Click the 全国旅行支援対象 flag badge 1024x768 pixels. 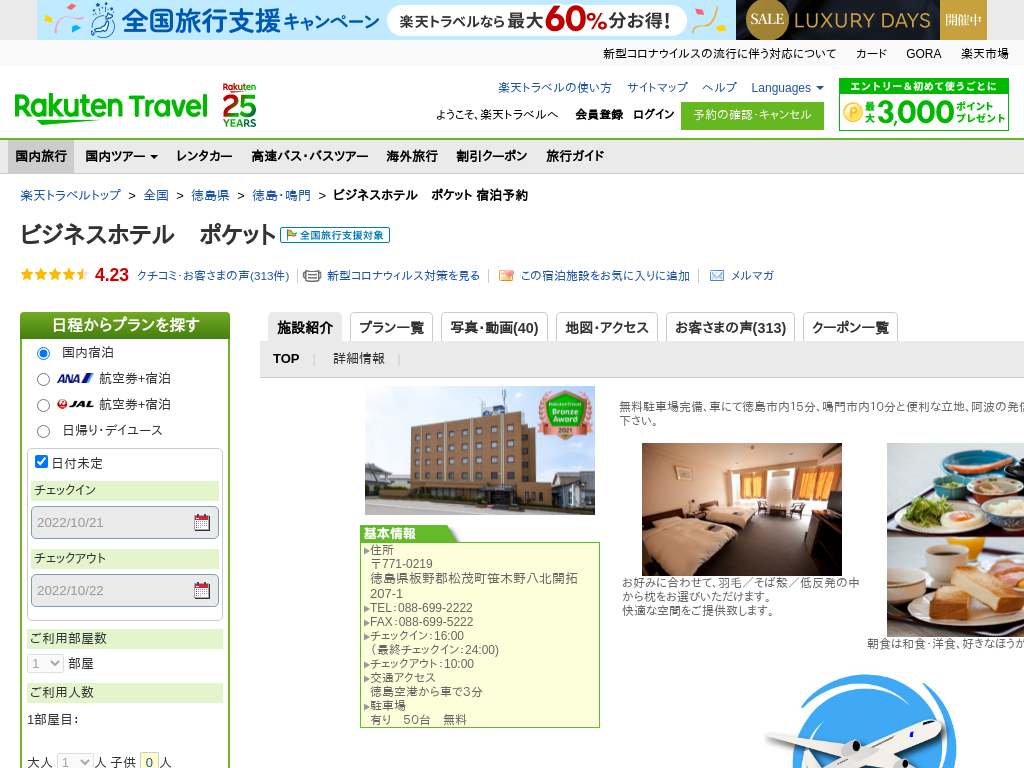point(335,235)
